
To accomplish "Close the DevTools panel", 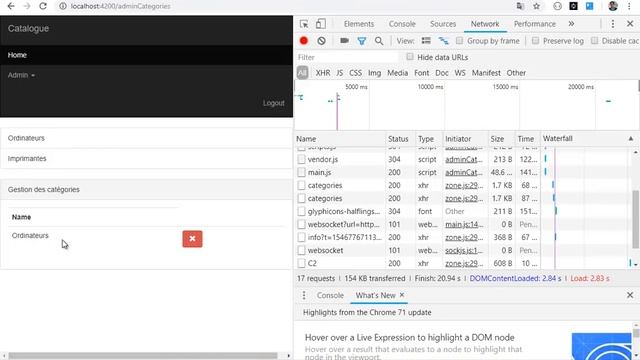I will (630, 24).
